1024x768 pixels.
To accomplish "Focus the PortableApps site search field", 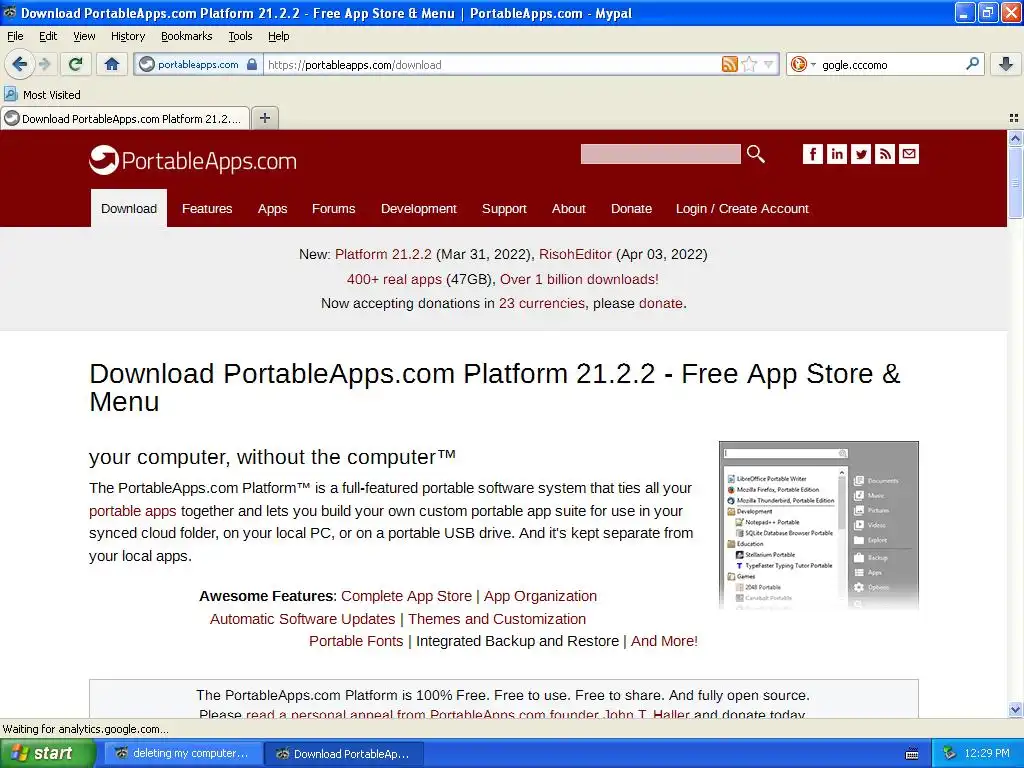I will [660, 154].
